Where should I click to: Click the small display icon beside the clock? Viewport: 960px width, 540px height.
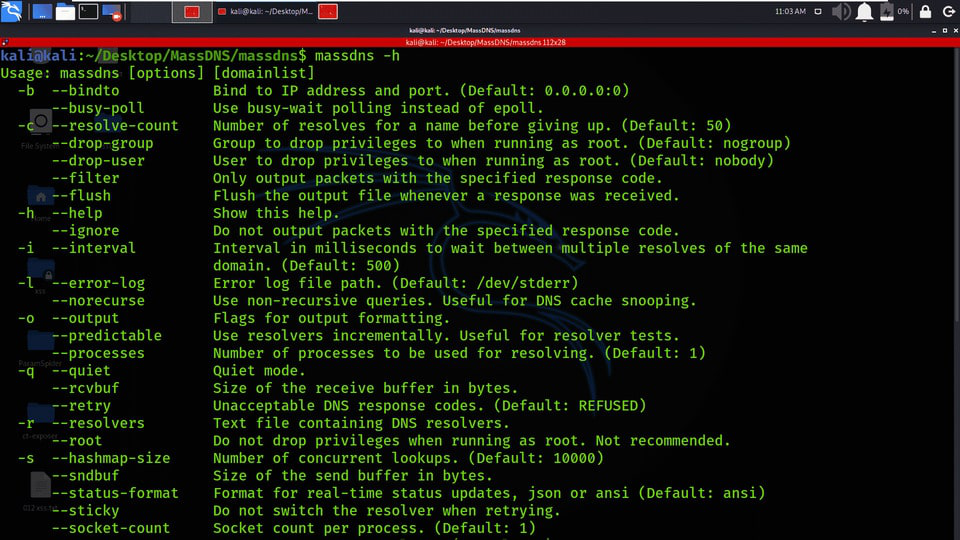818,12
